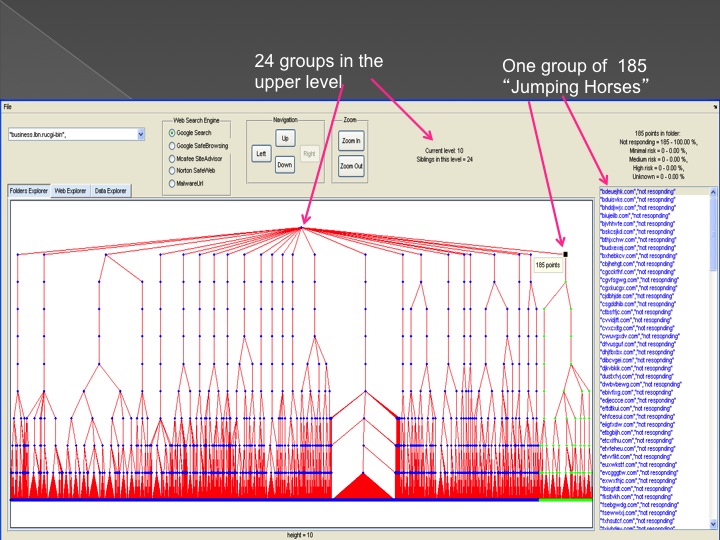The height and width of the screenshot is (540, 720).
Task: Click the "185 points in folder:" heading
Action: (658, 134)
